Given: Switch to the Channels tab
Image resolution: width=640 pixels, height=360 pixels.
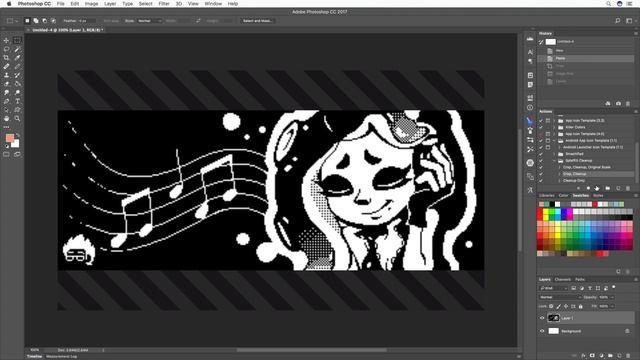Looking at the screenshot, I should (x=562, y=280).
